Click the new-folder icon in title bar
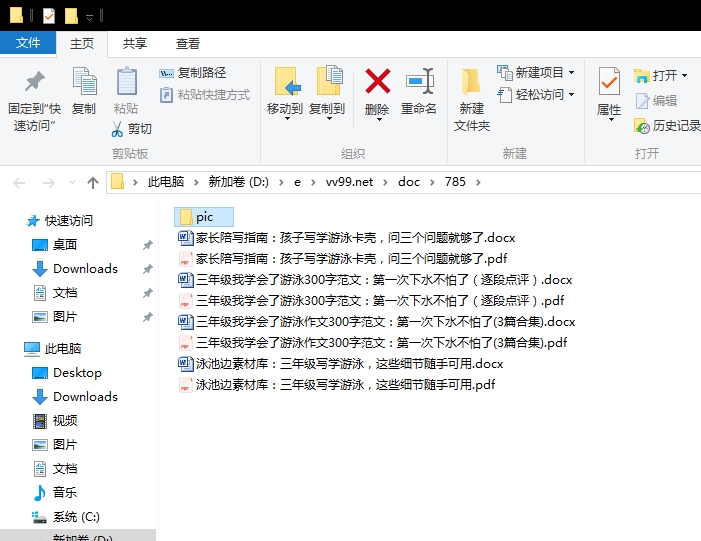The image size is (701, 541). (71, 16)
